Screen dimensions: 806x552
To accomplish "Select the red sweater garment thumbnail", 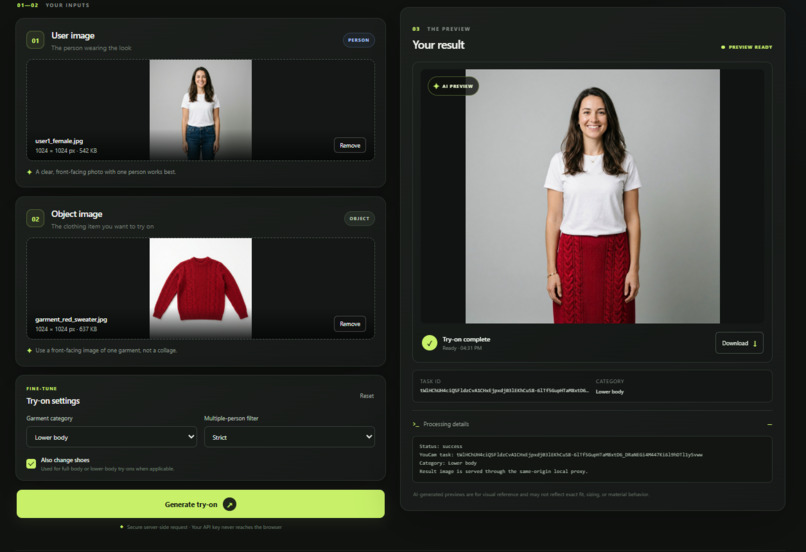I will (200, 288).
